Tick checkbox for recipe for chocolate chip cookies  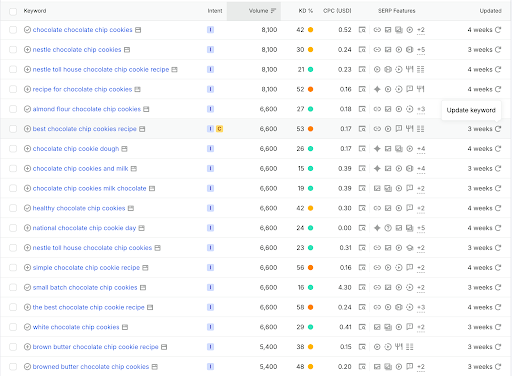(13, 89)
